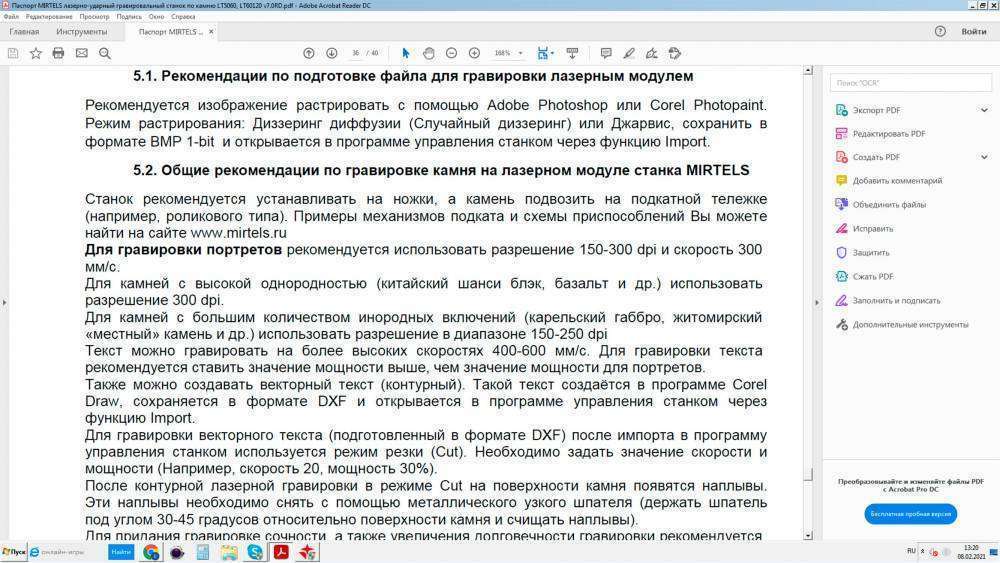Open Добавить комментарий tool
The height and width of the screenshot is (563, 1000).
click(x=897, y=181)
